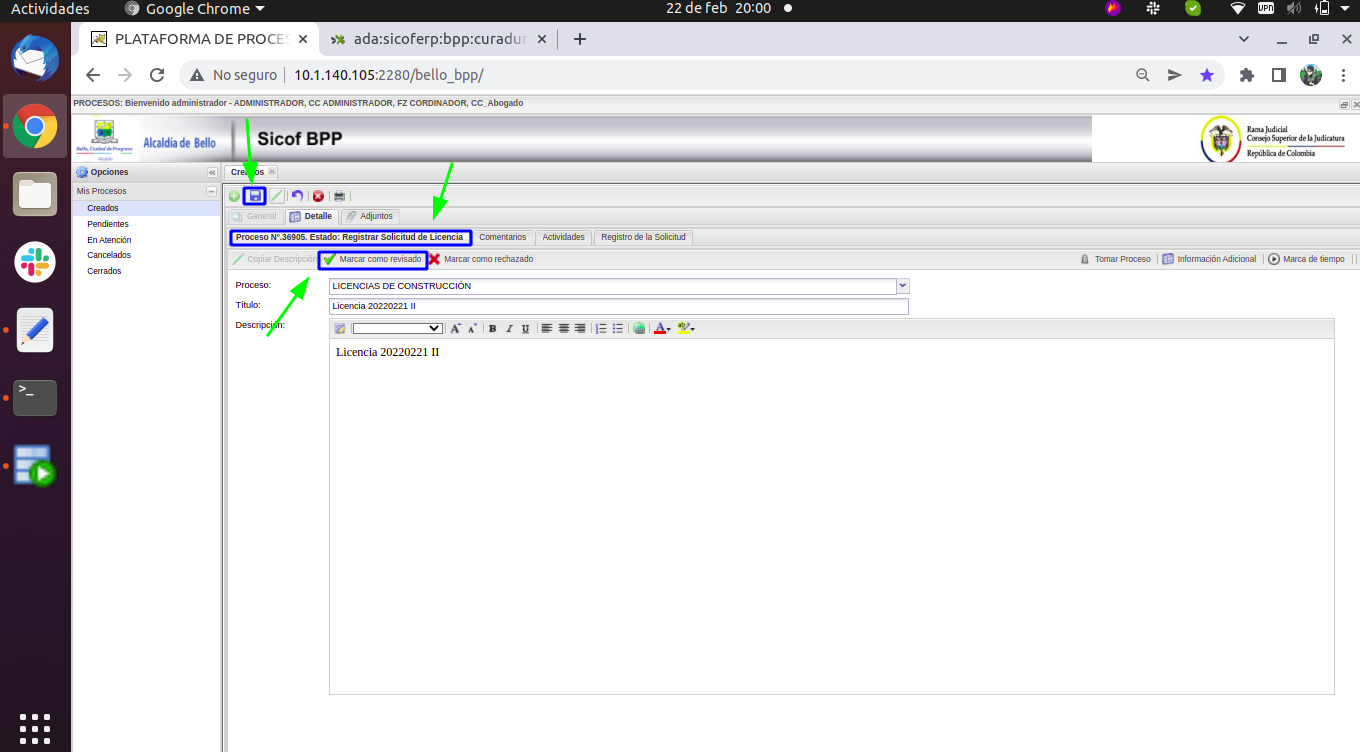Click the Título input field
The width and height of the screenshot is (1360, 752).
pyautogui.click(x=618, y=306)
